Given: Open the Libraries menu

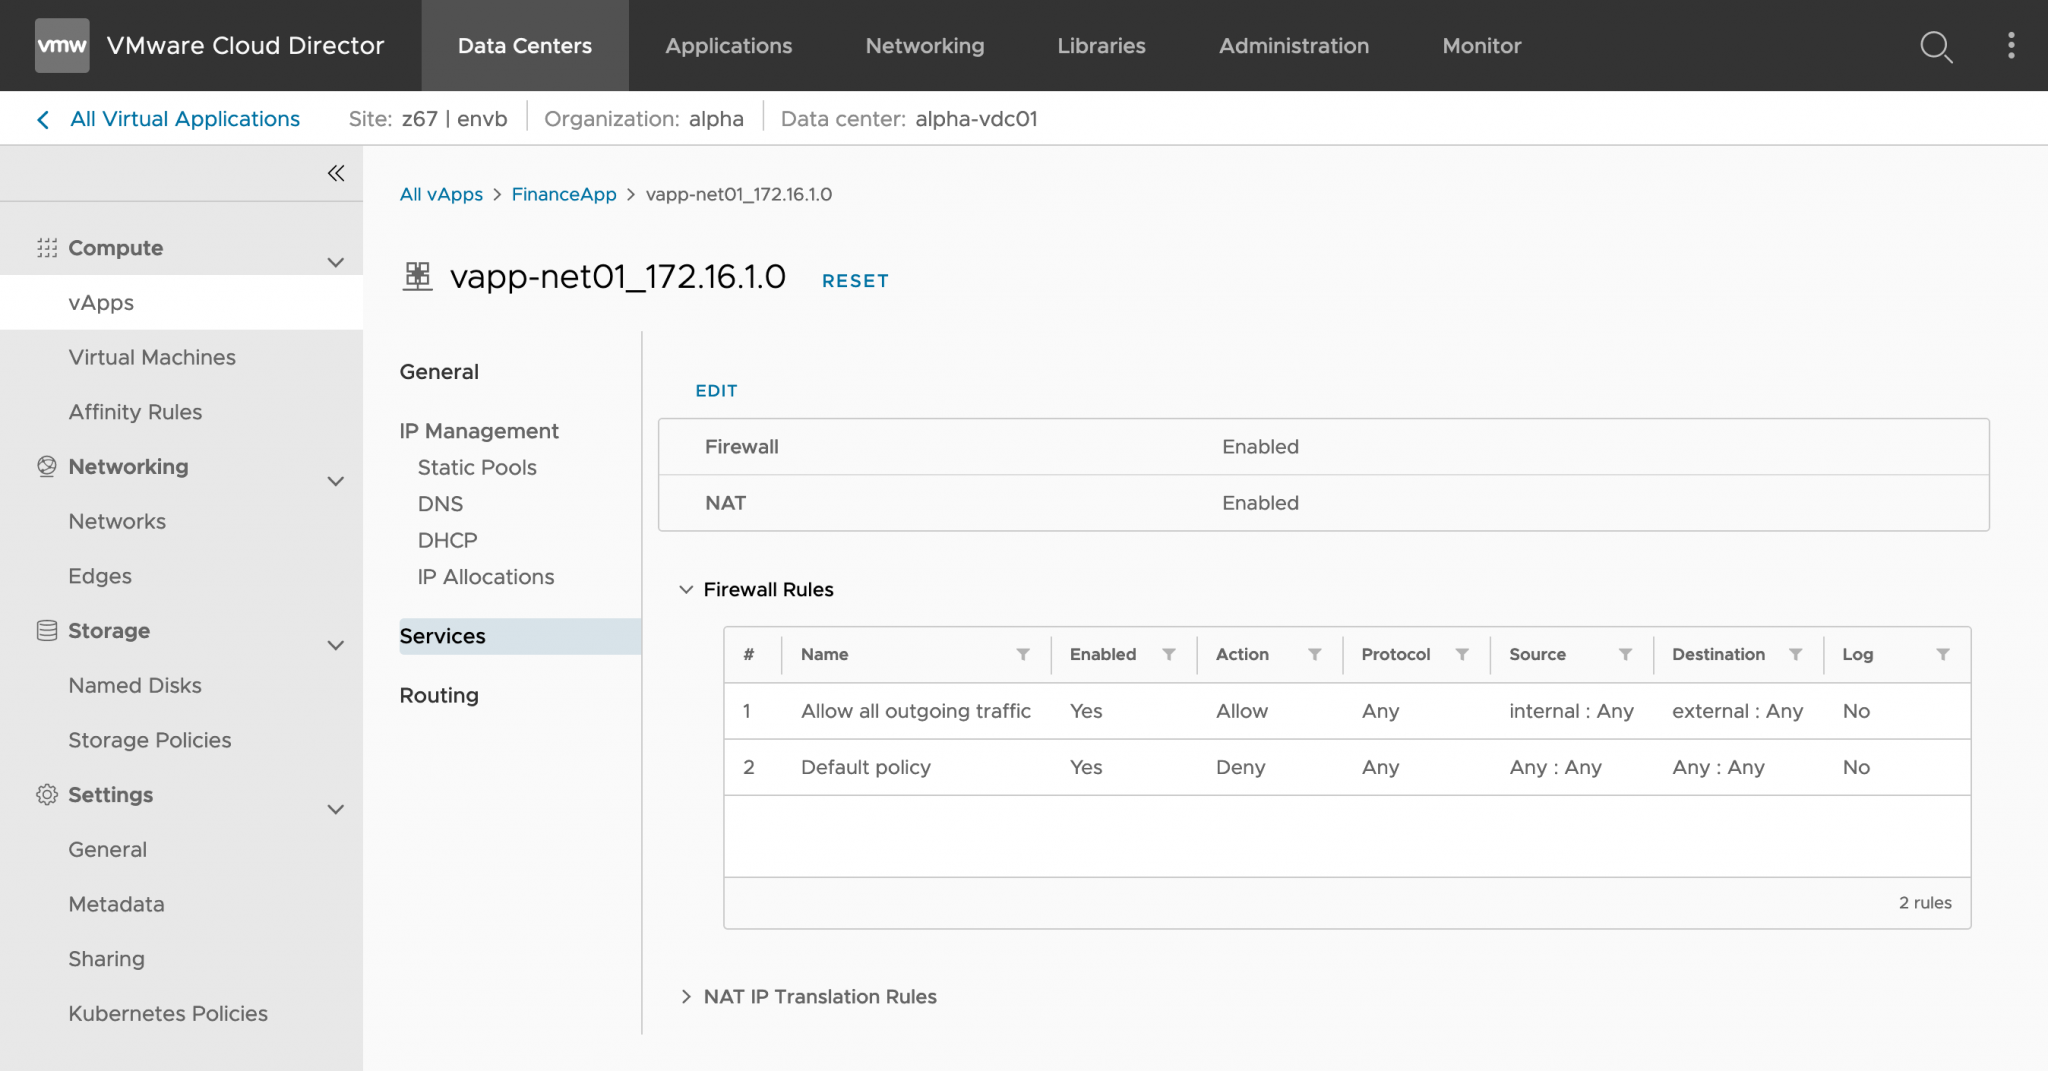Looking at the screenshot, I should (1100, 46).
